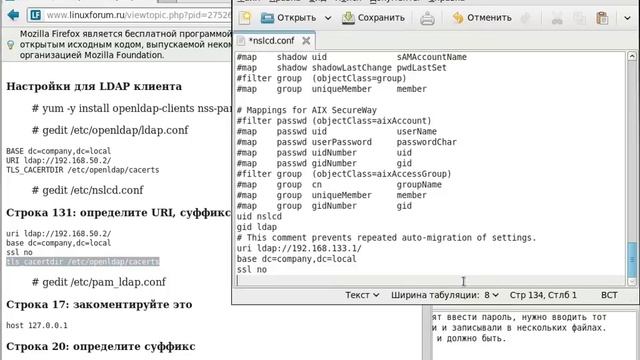Expand the recent files arrow next to Открыть

[x=328, y=18]
